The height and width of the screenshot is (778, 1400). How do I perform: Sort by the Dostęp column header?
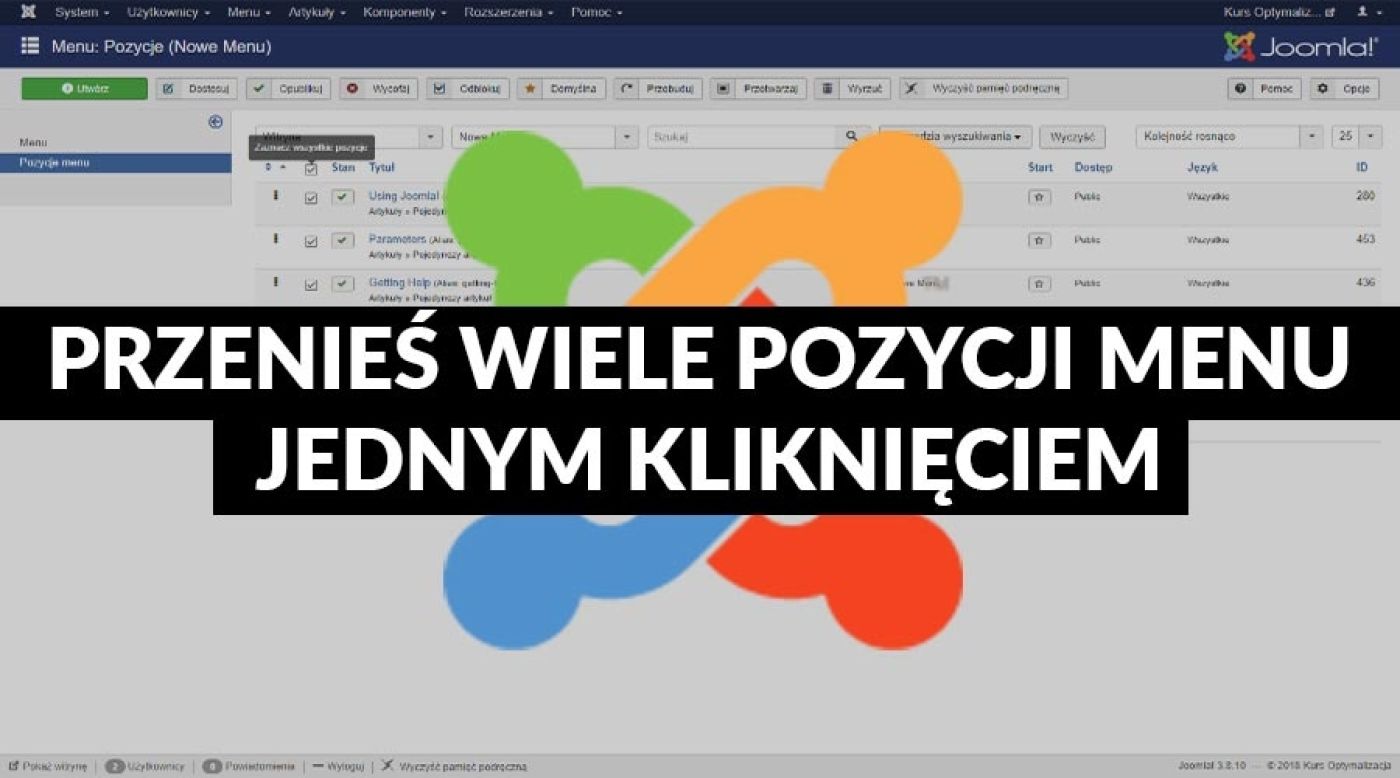point(1093,168)
